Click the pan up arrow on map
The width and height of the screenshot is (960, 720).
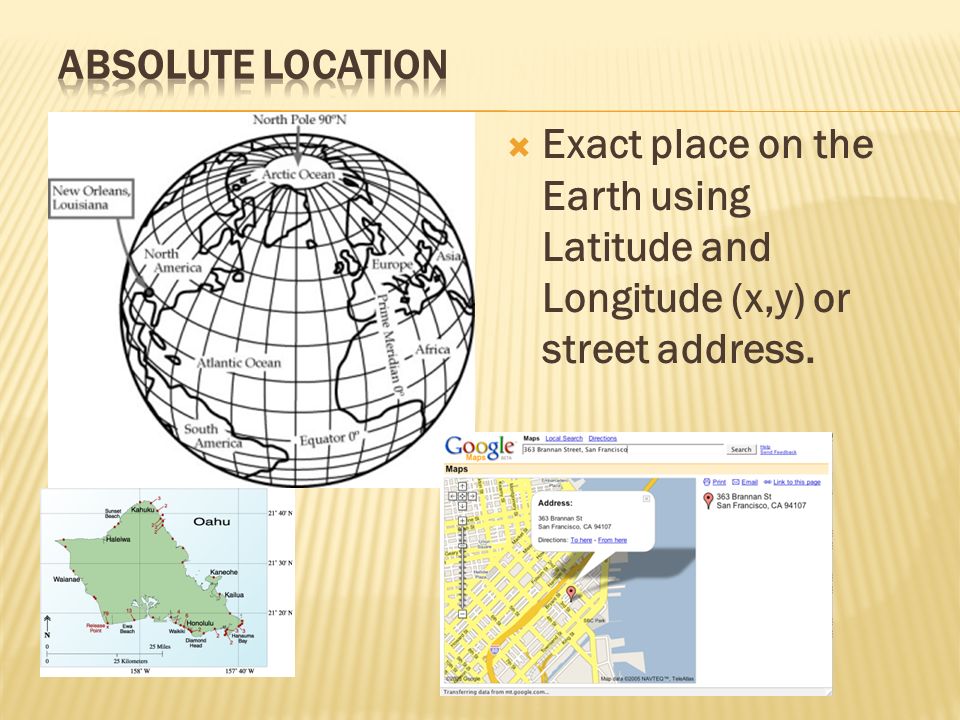point(462,486)
